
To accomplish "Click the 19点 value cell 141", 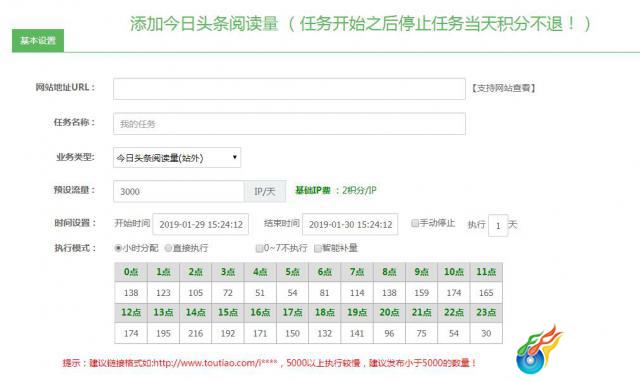I will 357,333.
